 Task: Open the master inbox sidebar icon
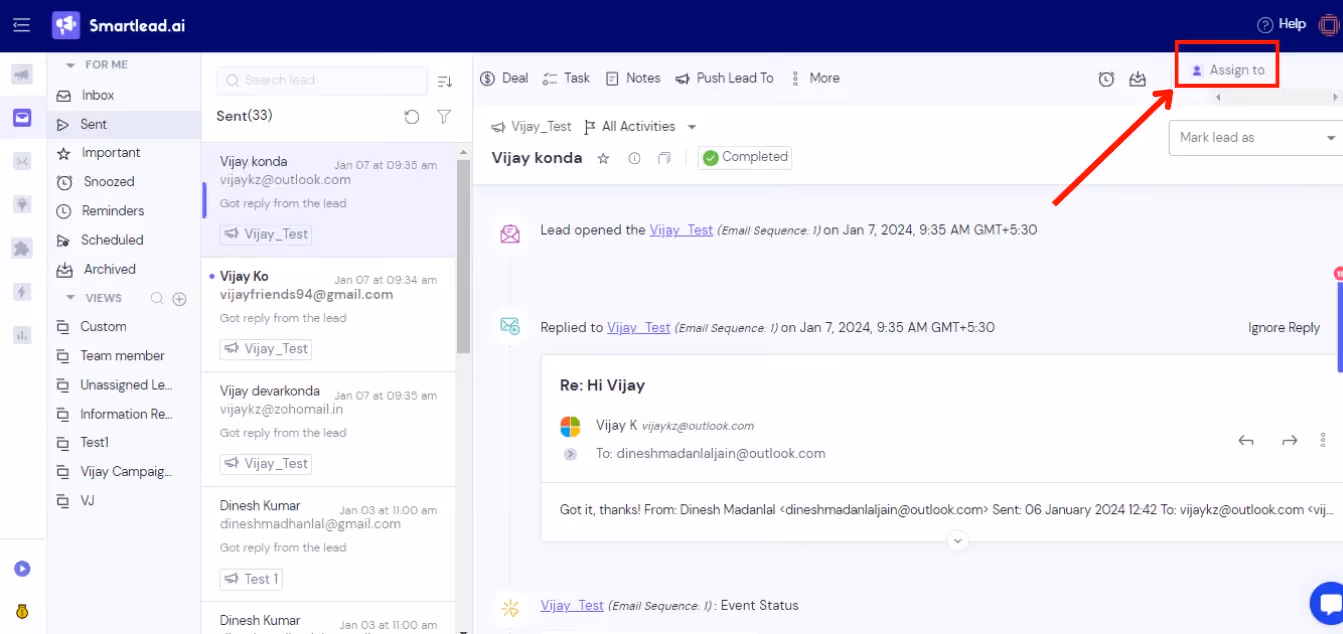pyautogui.click(x=22, y=118)
